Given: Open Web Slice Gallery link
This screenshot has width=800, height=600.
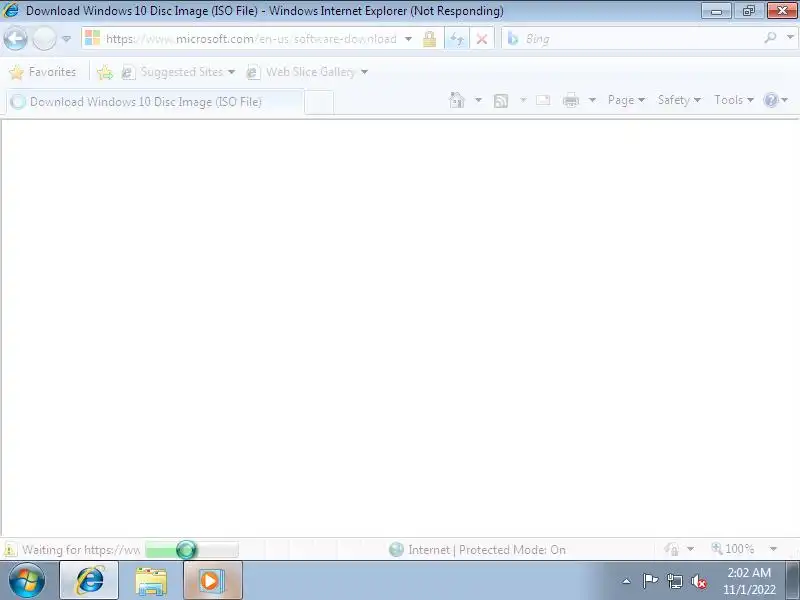Looking at the screenshot, I should (301, 72).
